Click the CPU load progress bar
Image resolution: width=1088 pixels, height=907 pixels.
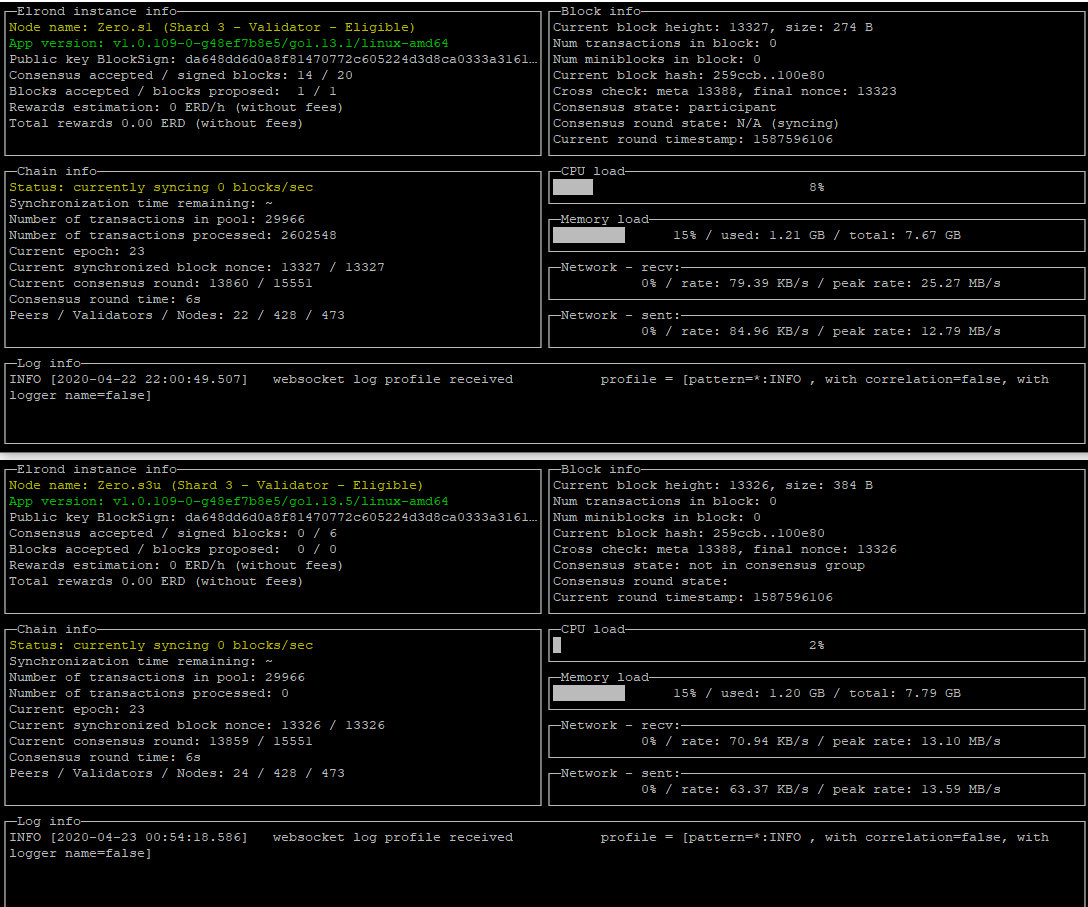click(572, 187)
